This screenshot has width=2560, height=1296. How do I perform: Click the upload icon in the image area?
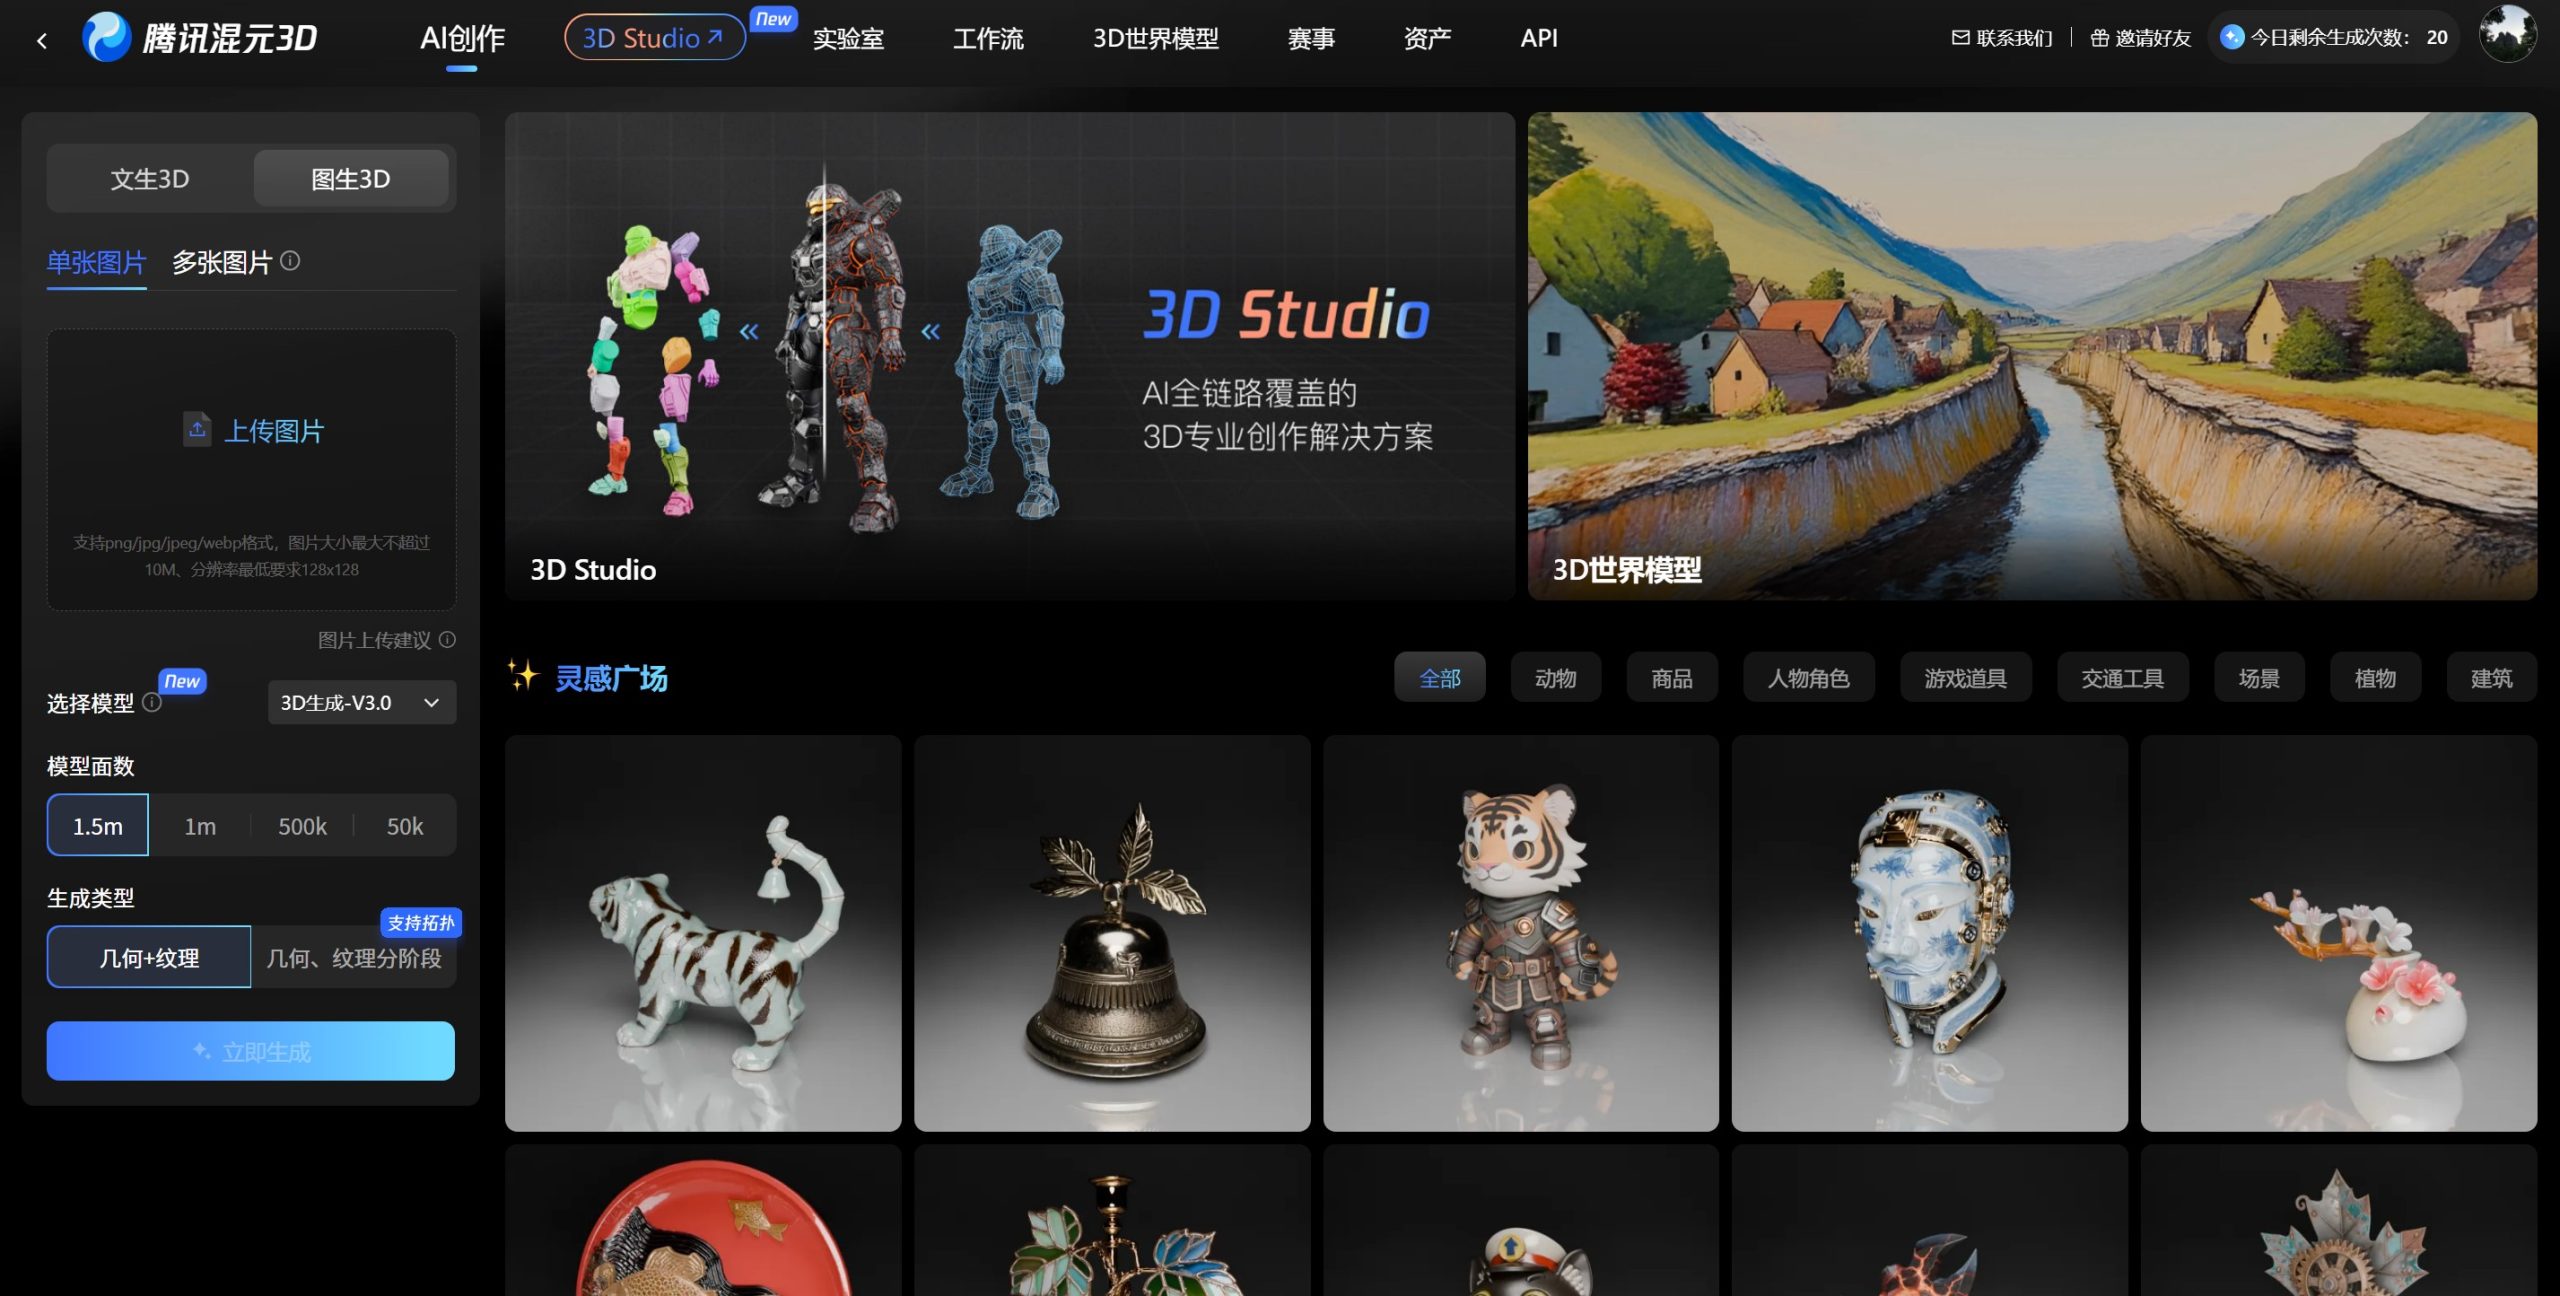(x=197, y=430)
